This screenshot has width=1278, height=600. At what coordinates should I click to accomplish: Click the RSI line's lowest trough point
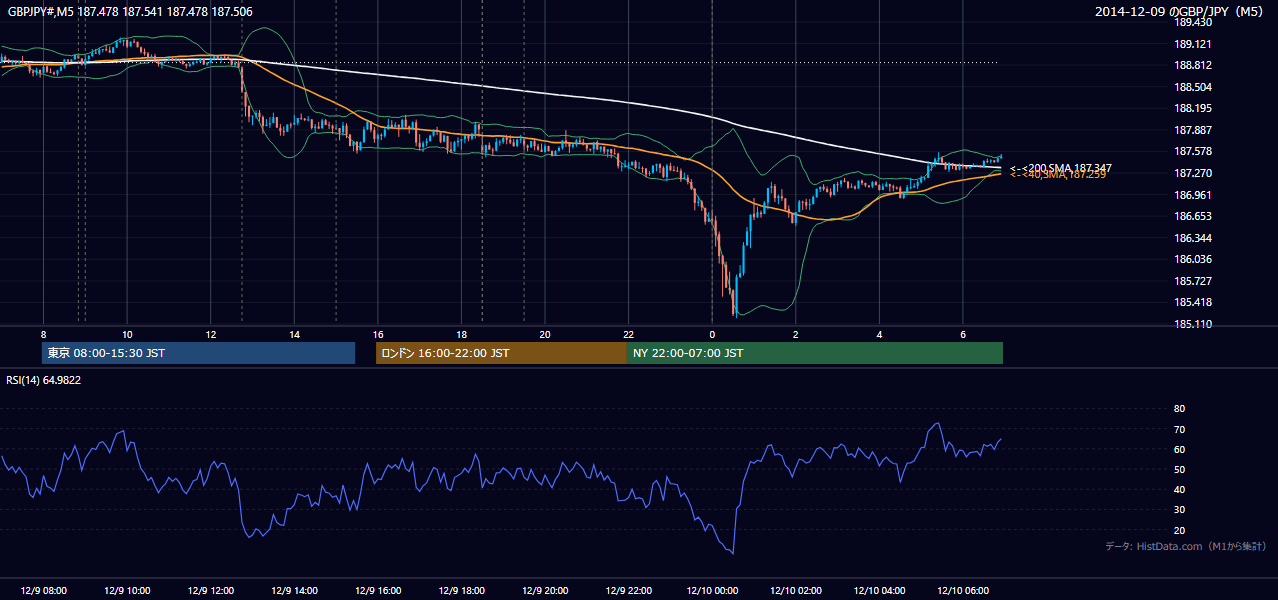click(x=733, y=553)
